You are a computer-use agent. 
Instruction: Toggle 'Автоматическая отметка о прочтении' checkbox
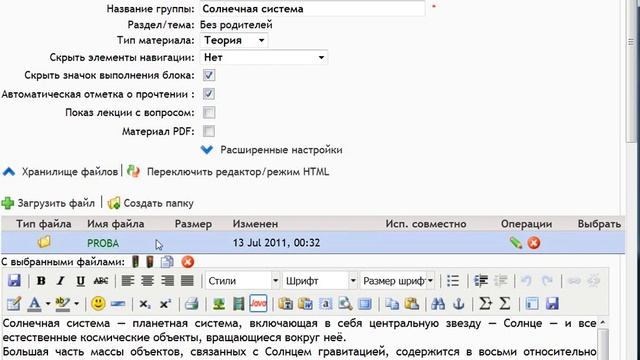[x=209, y=94]
